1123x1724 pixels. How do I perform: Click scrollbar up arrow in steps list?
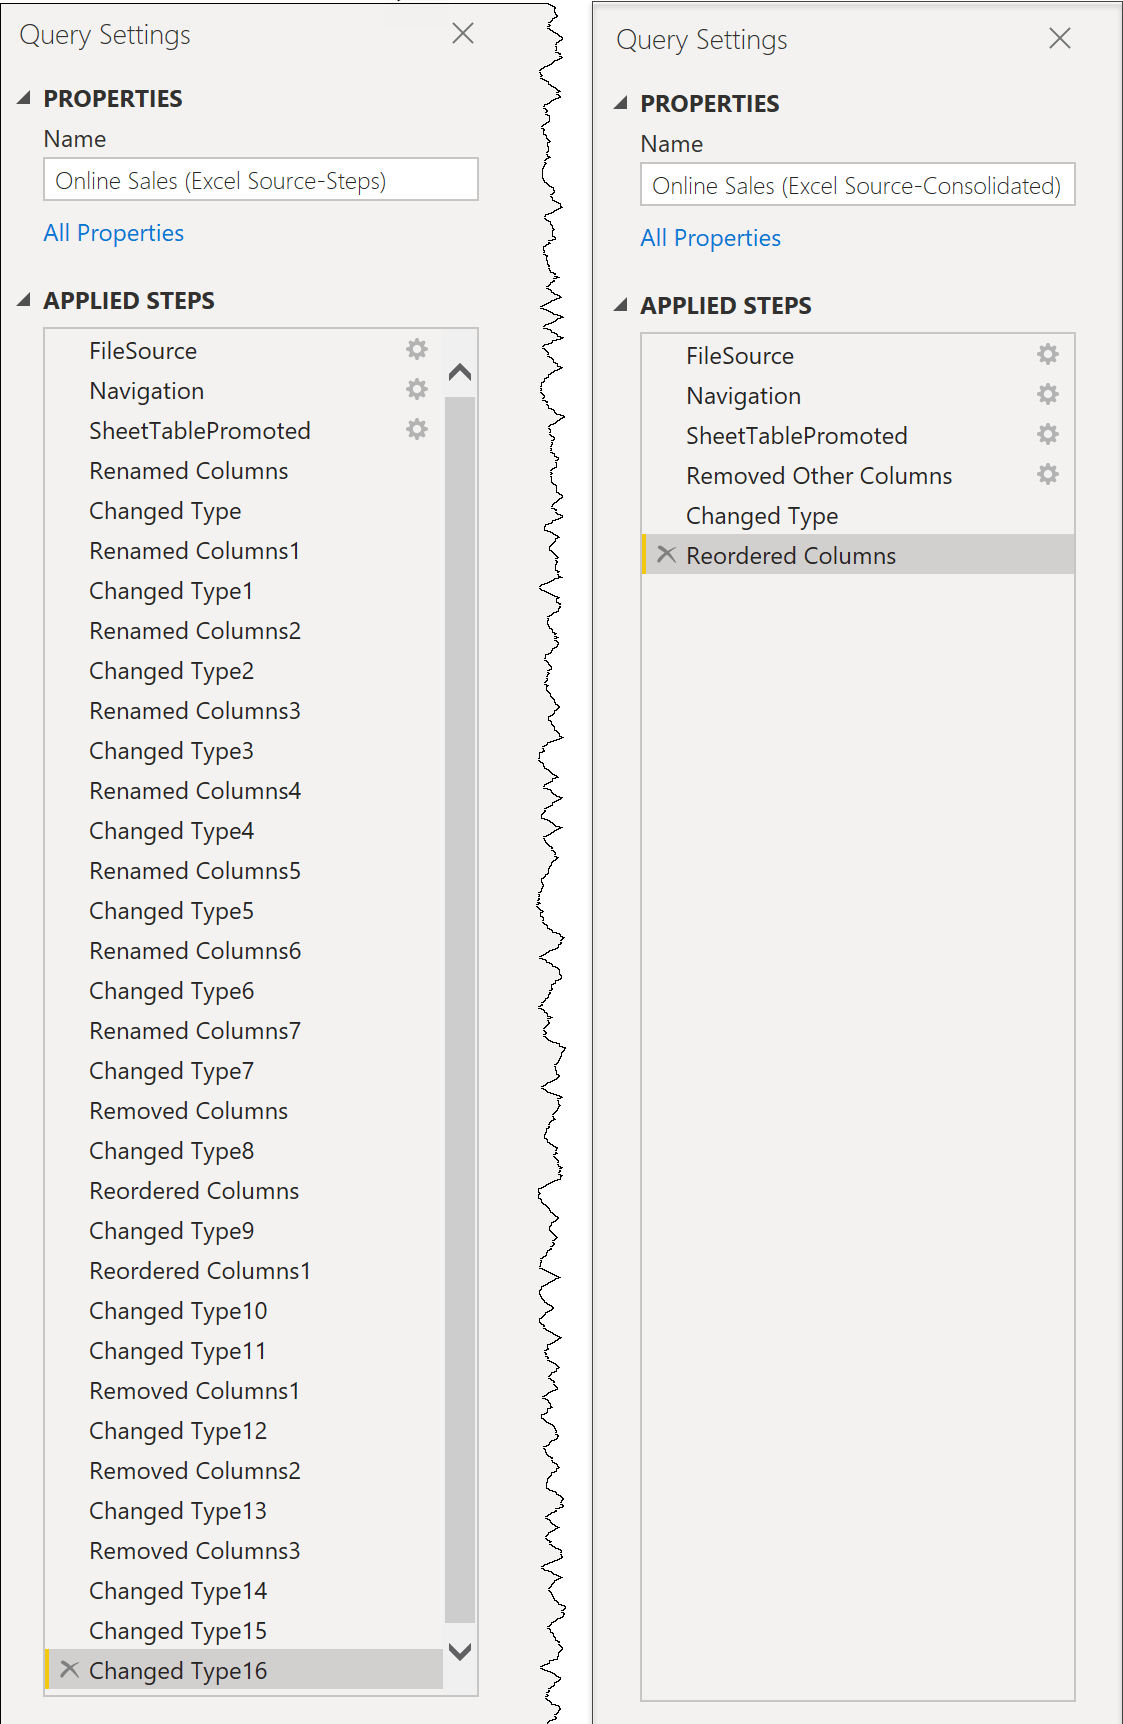coord(460,373)
